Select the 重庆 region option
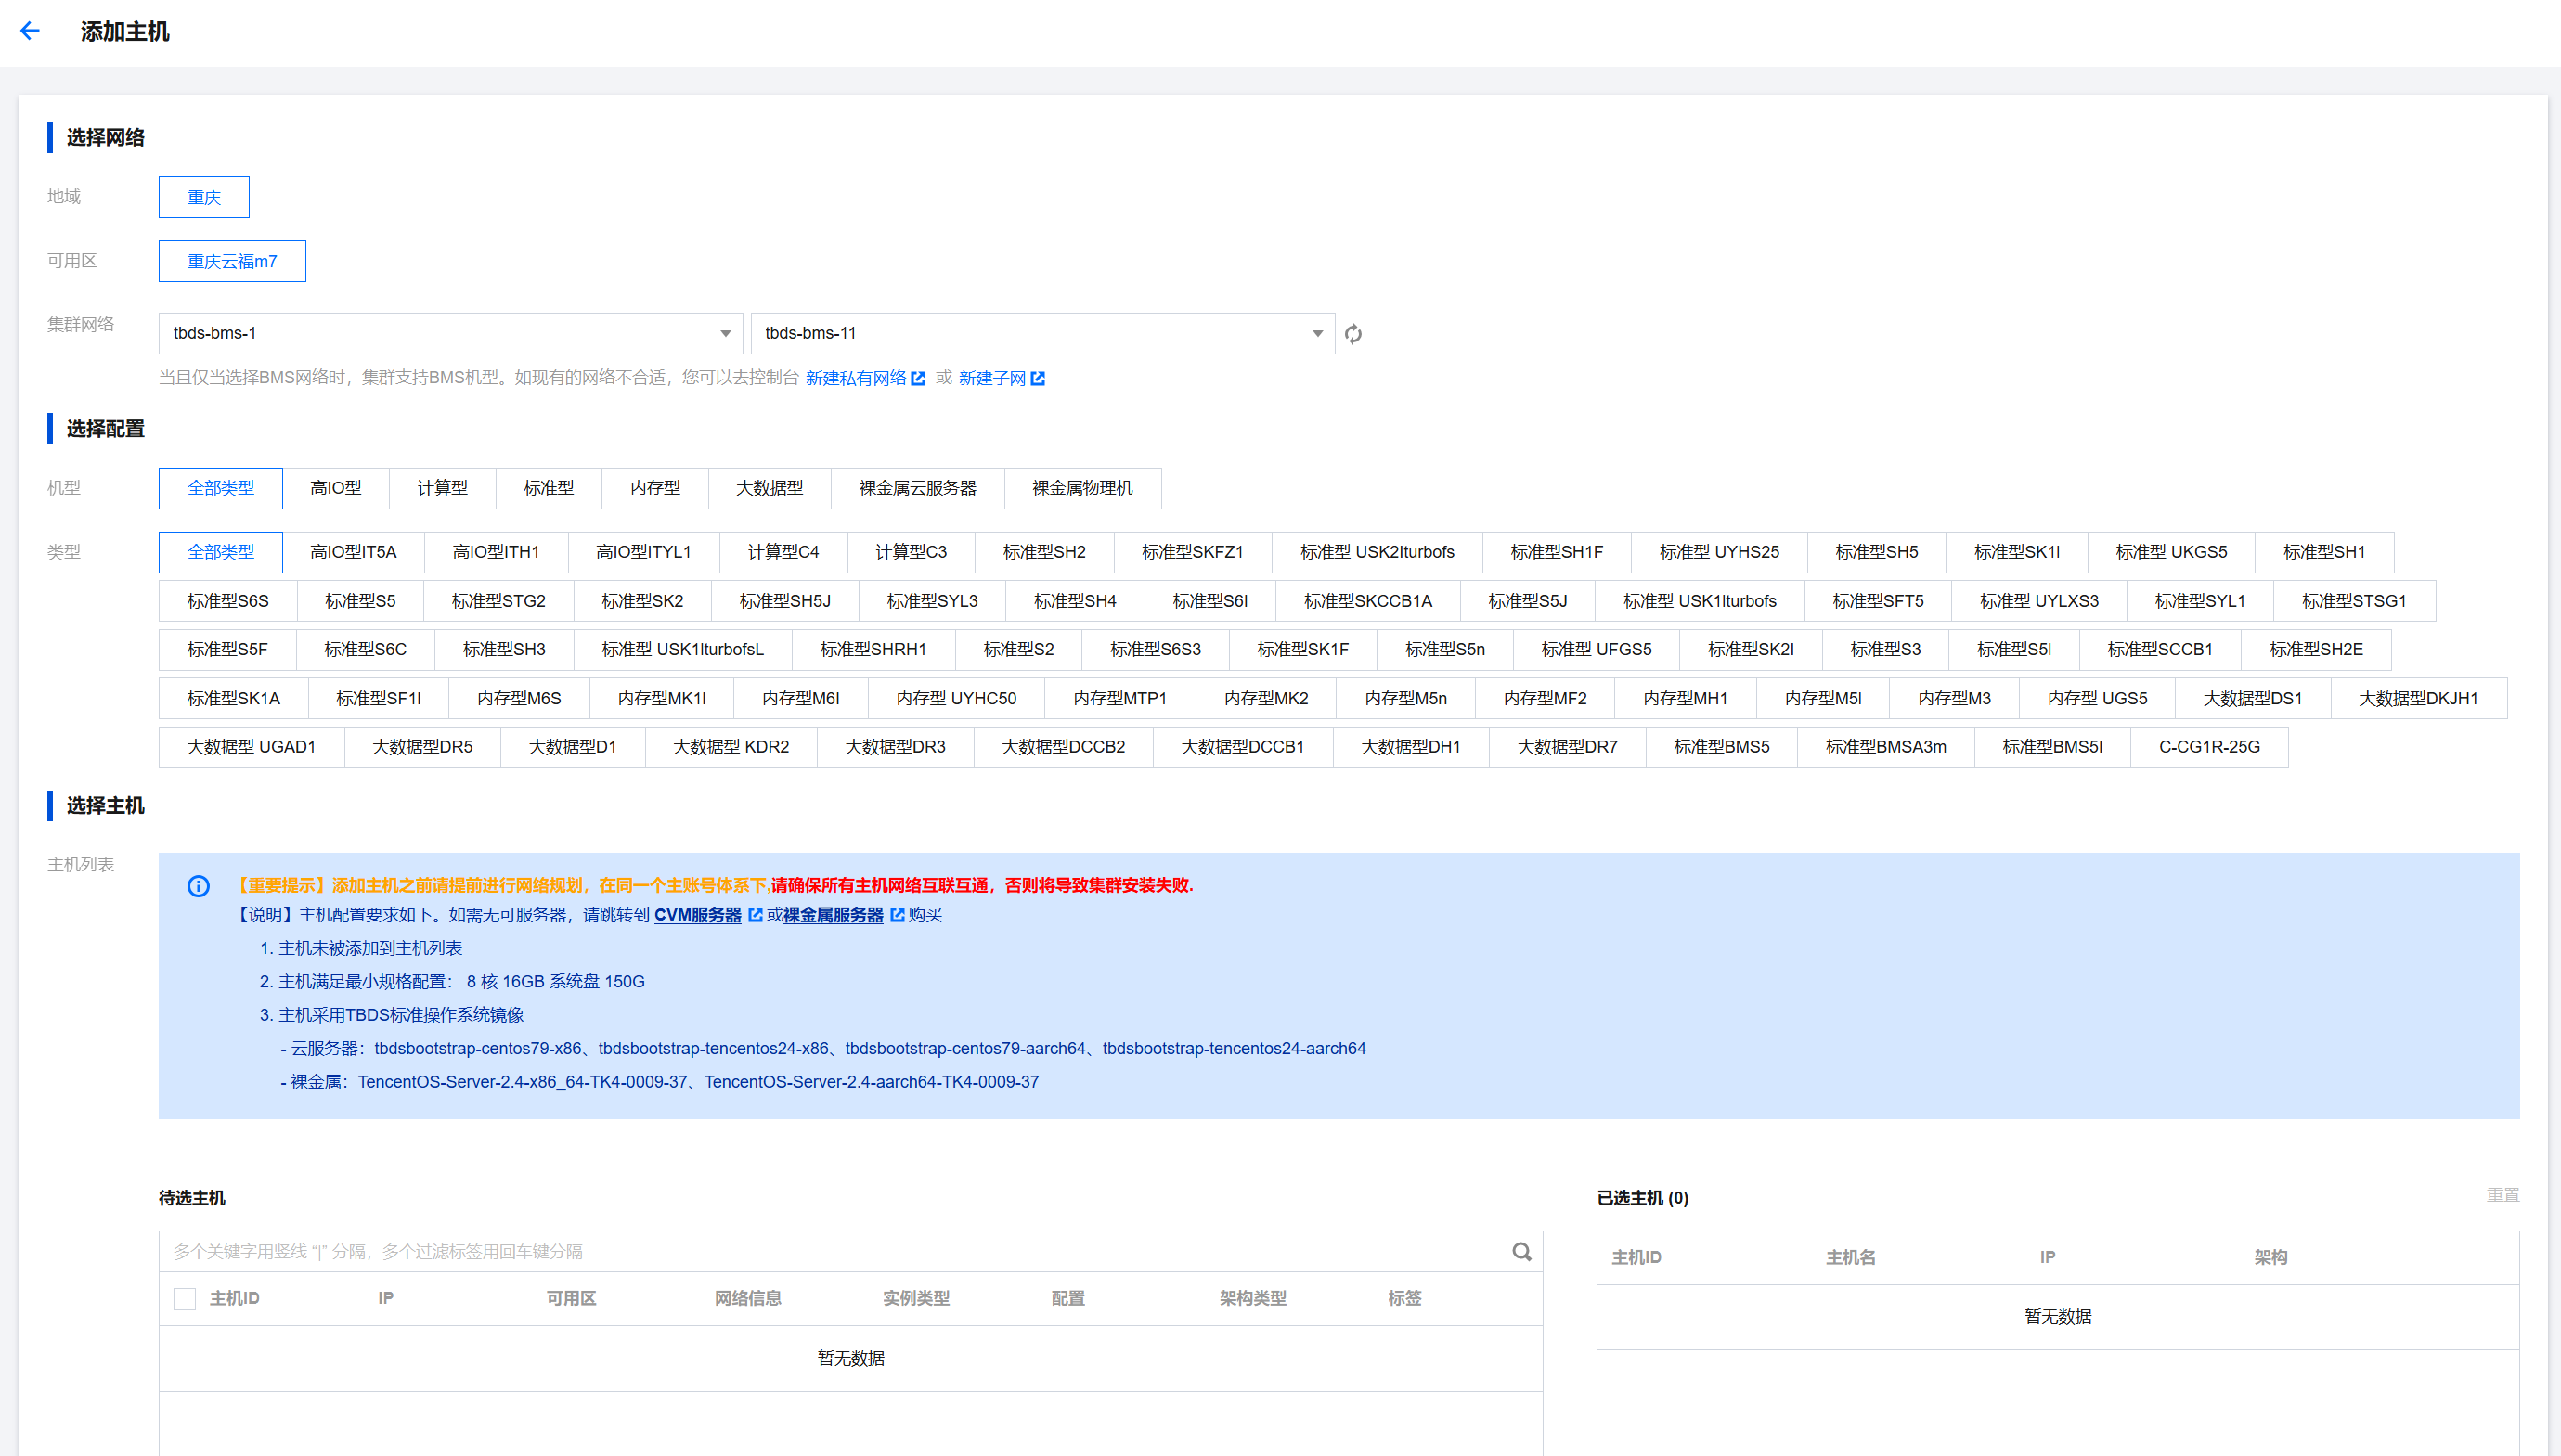The height and width of the screenshot is (1456, 2561). (x=204, y=197)
